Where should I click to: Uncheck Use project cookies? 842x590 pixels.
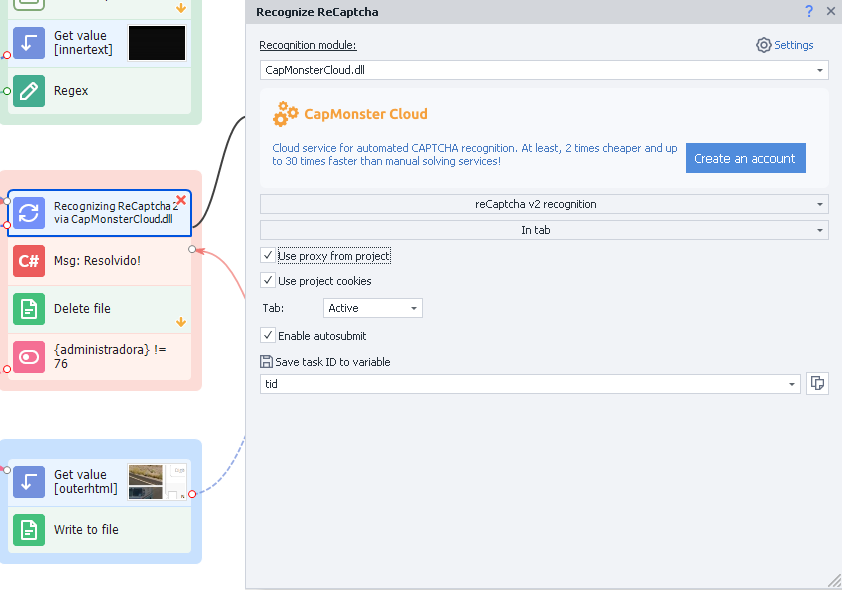pos(268,281)
